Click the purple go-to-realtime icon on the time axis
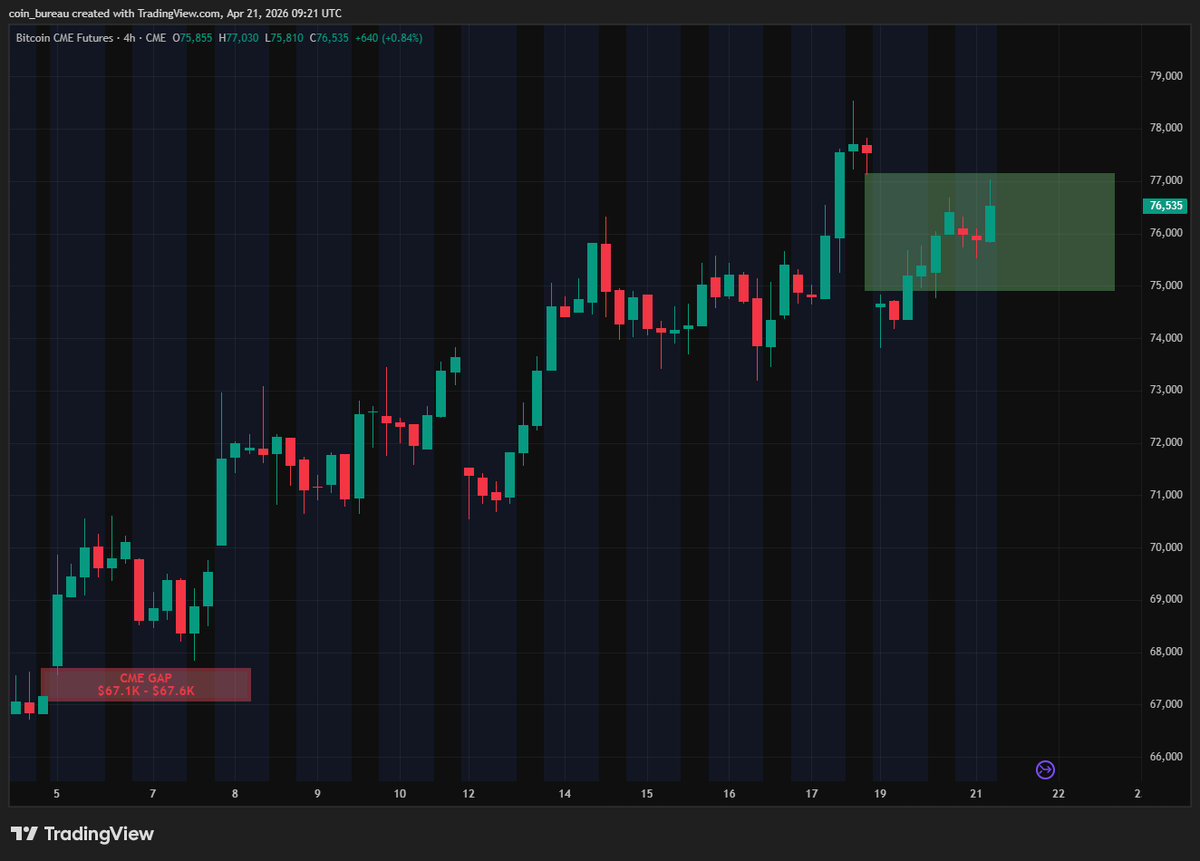The width and height of the screenshot is (1200, 861). coord(1045,769)
